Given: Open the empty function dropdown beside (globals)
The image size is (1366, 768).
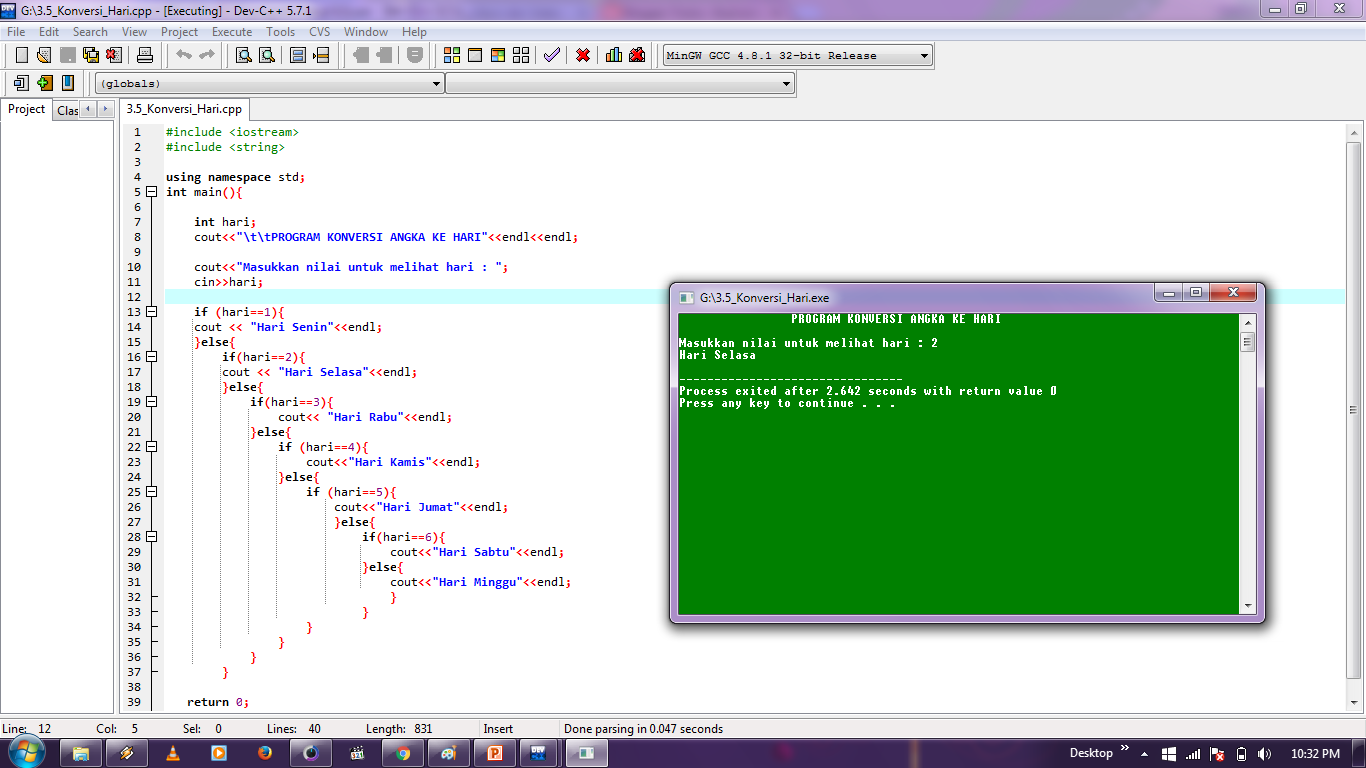Looking at the screenshot, I should click(620, 84).
